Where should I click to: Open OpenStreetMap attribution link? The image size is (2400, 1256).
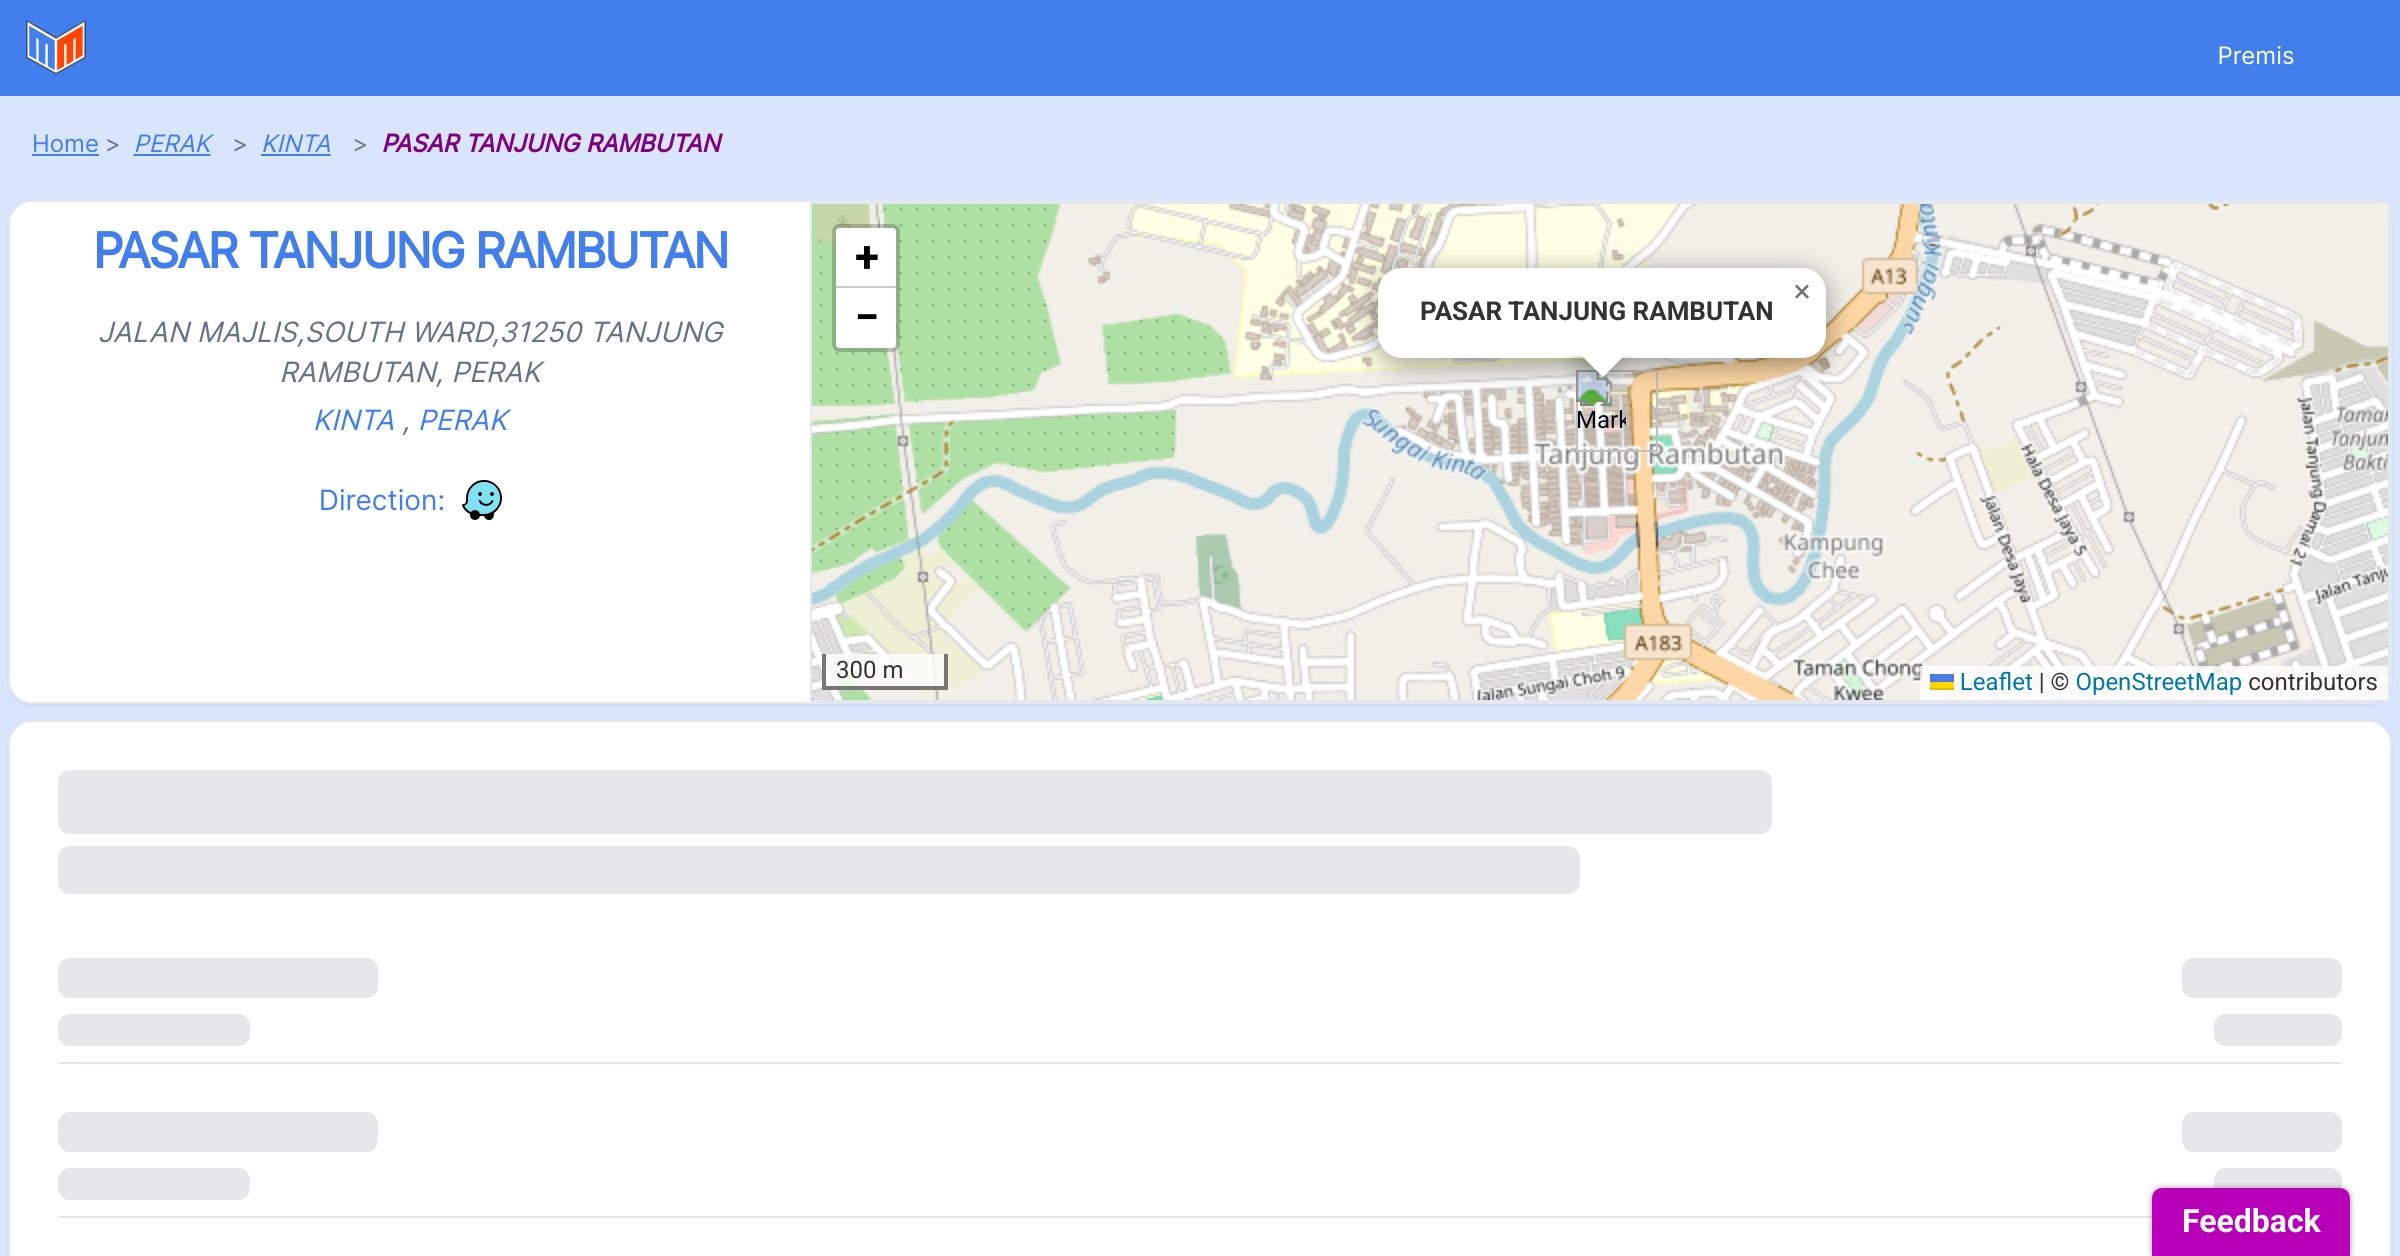[x=2158, y=682]
